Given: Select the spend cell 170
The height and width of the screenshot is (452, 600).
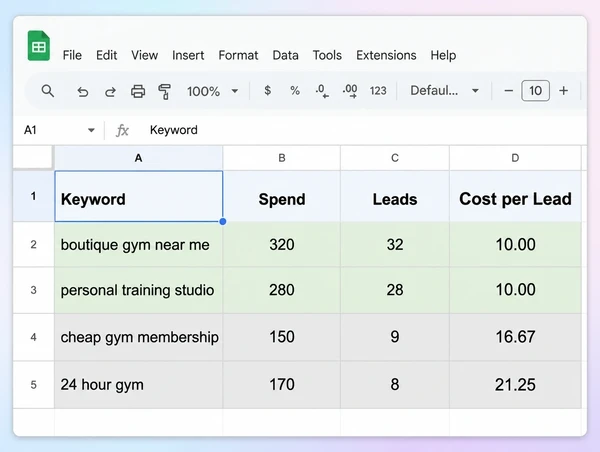Looking at the screenshot, I should click(282, 384).
